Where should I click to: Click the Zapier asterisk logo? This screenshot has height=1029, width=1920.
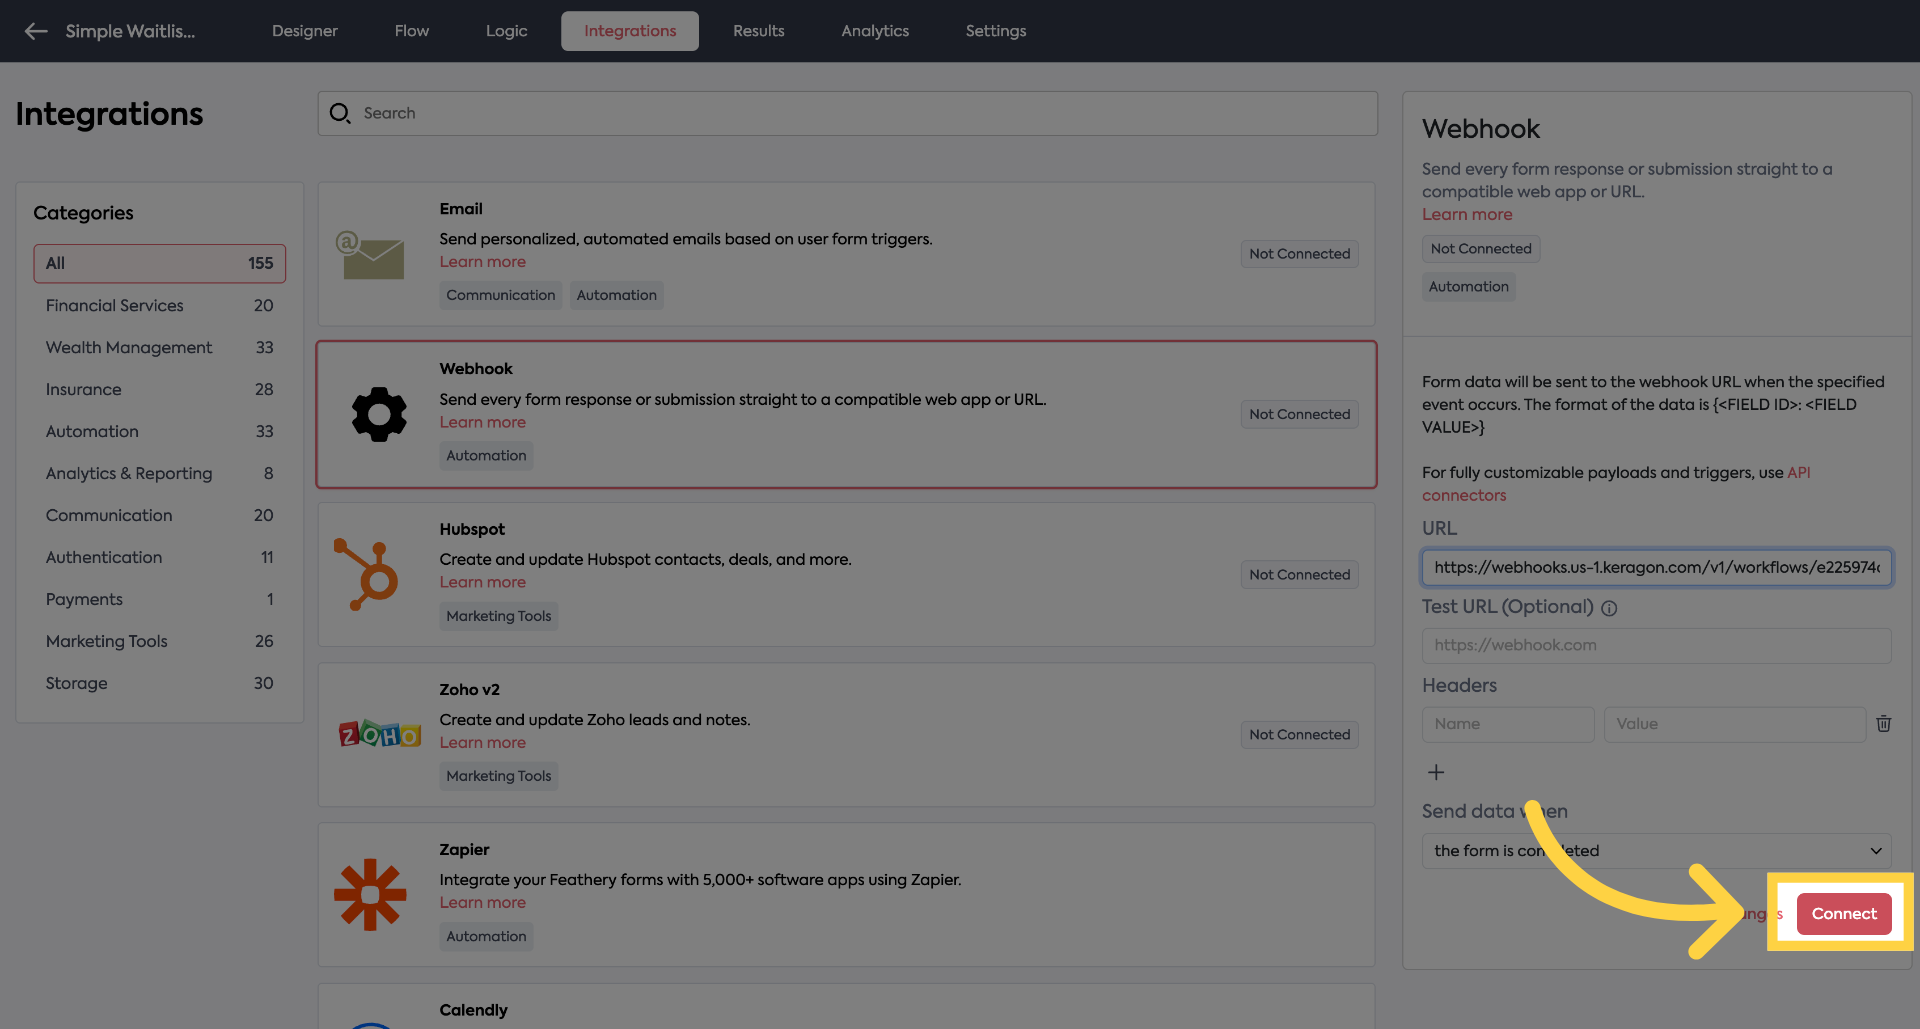click(x=370, y=895)
